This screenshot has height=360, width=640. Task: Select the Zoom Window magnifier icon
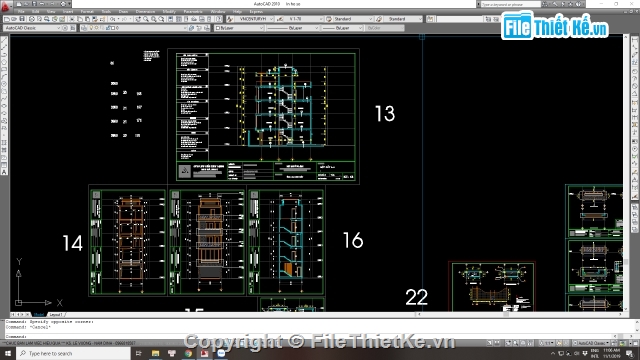[x=153, y=19]
